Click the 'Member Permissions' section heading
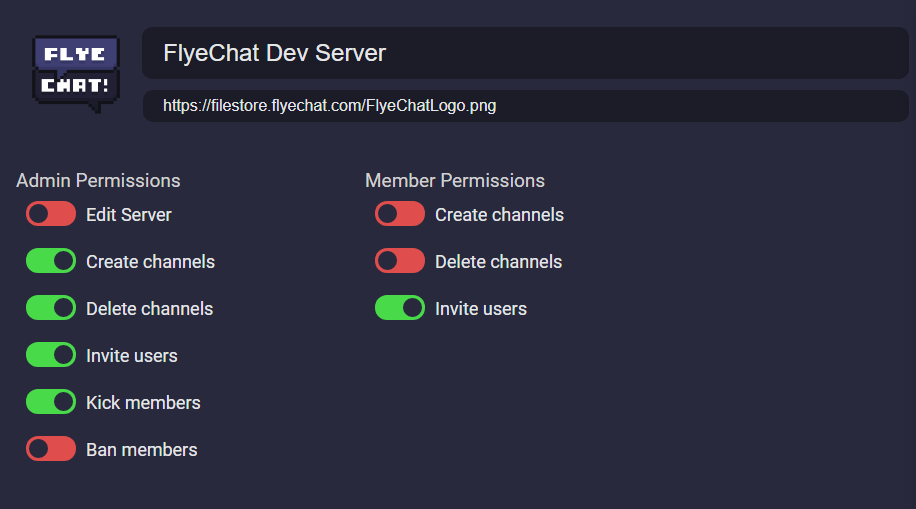The width and height of the screenshot is (916, 509). (x=455, y=181)
